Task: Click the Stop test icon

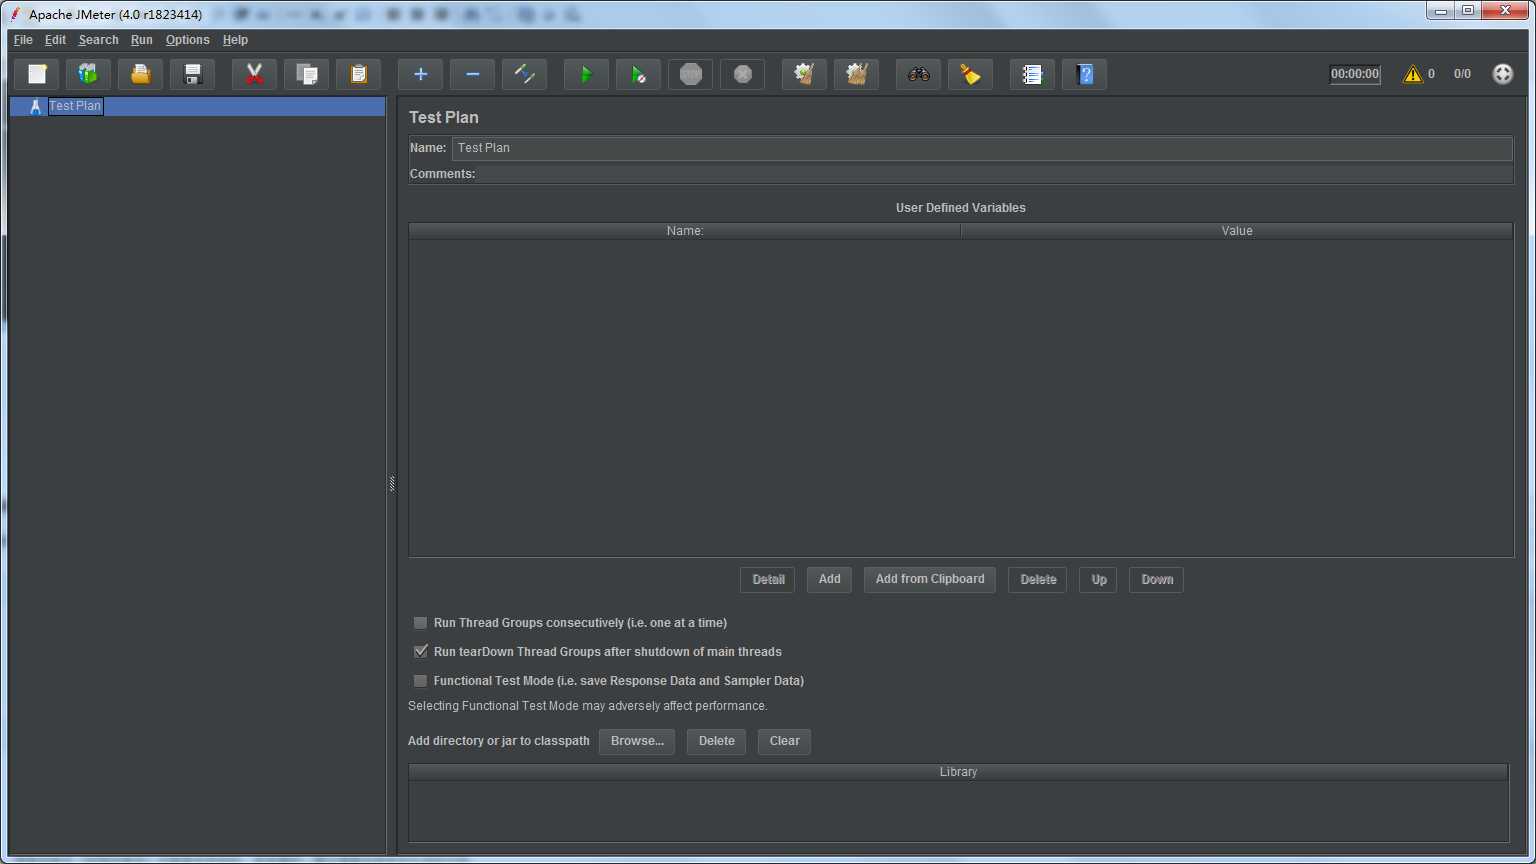Action: [x=691, y=74]
